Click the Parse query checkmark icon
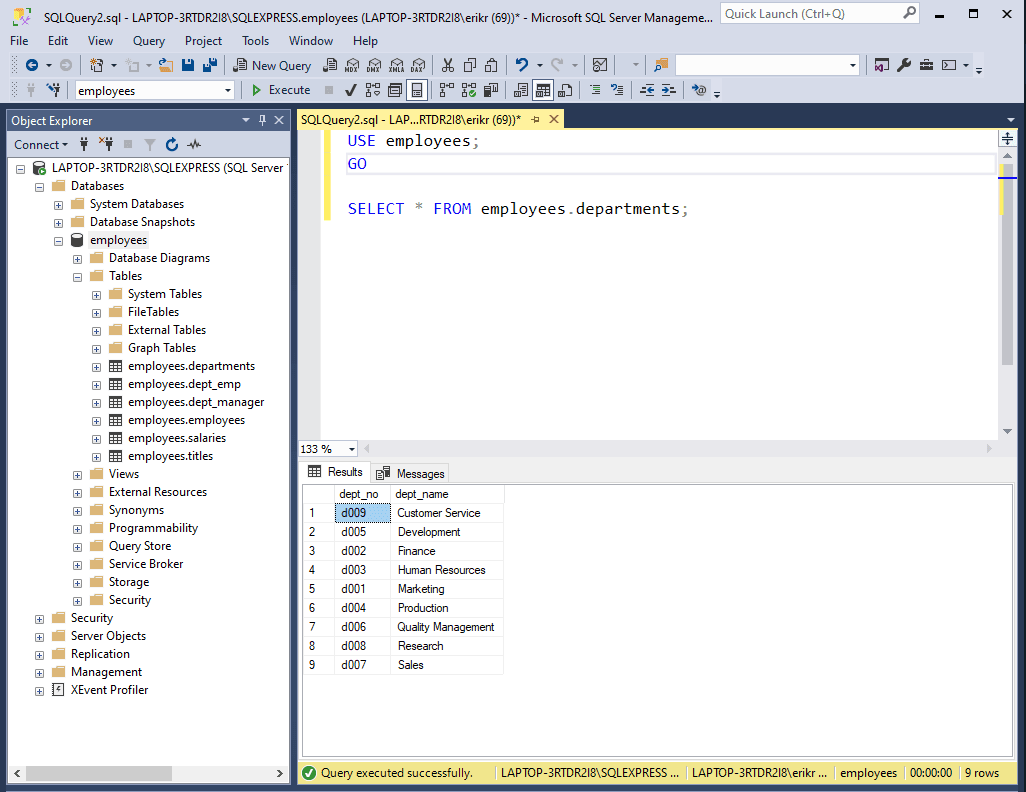 (349, 90)
